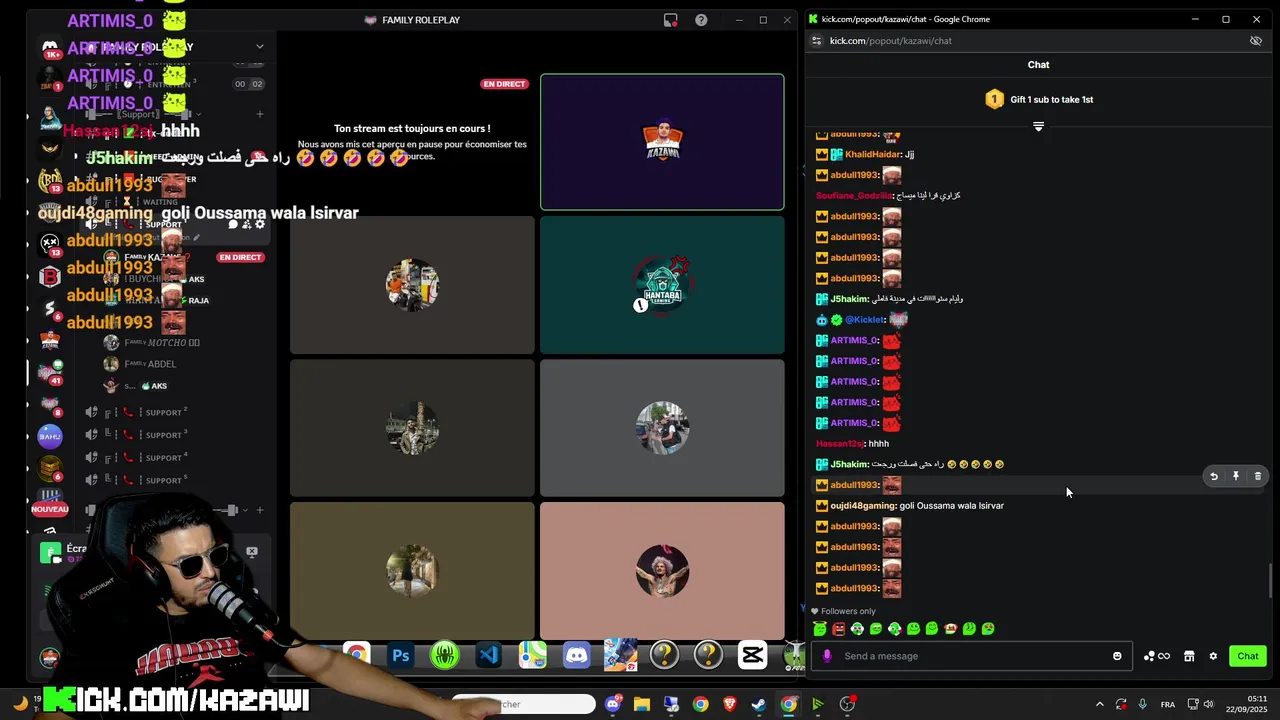Open Discord help question mark icon

[701, 20]
